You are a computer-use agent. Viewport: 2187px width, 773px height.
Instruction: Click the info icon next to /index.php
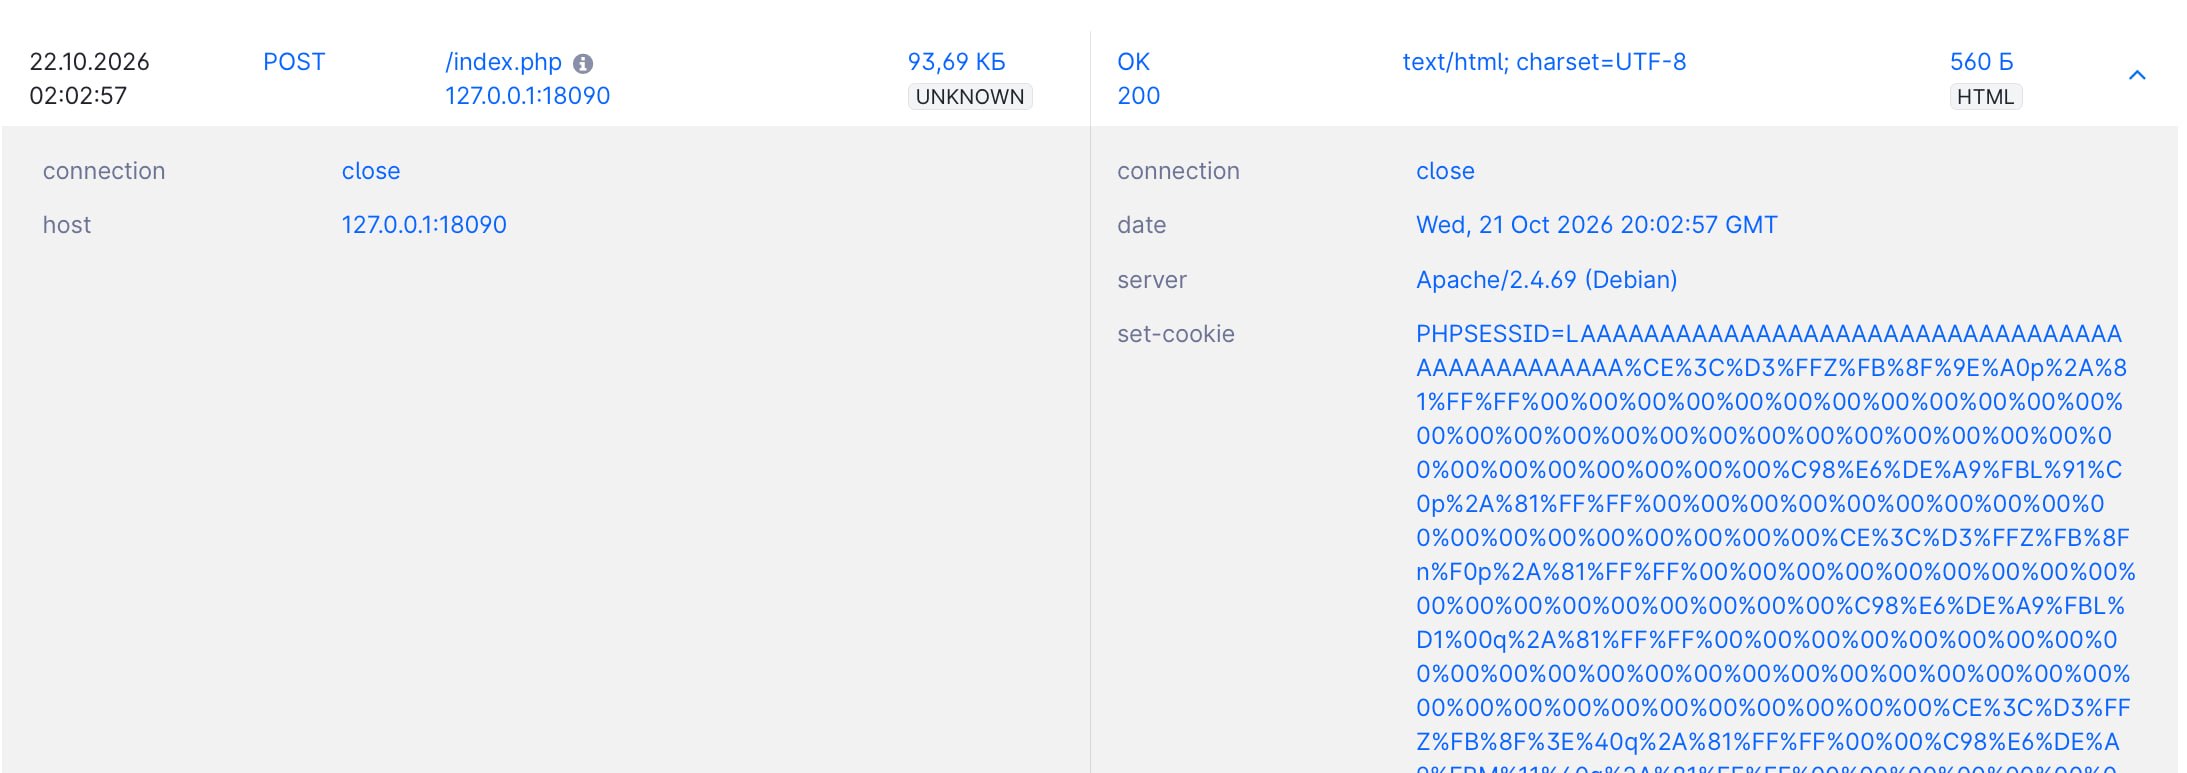pyautogui.click(x=583, y=63)
